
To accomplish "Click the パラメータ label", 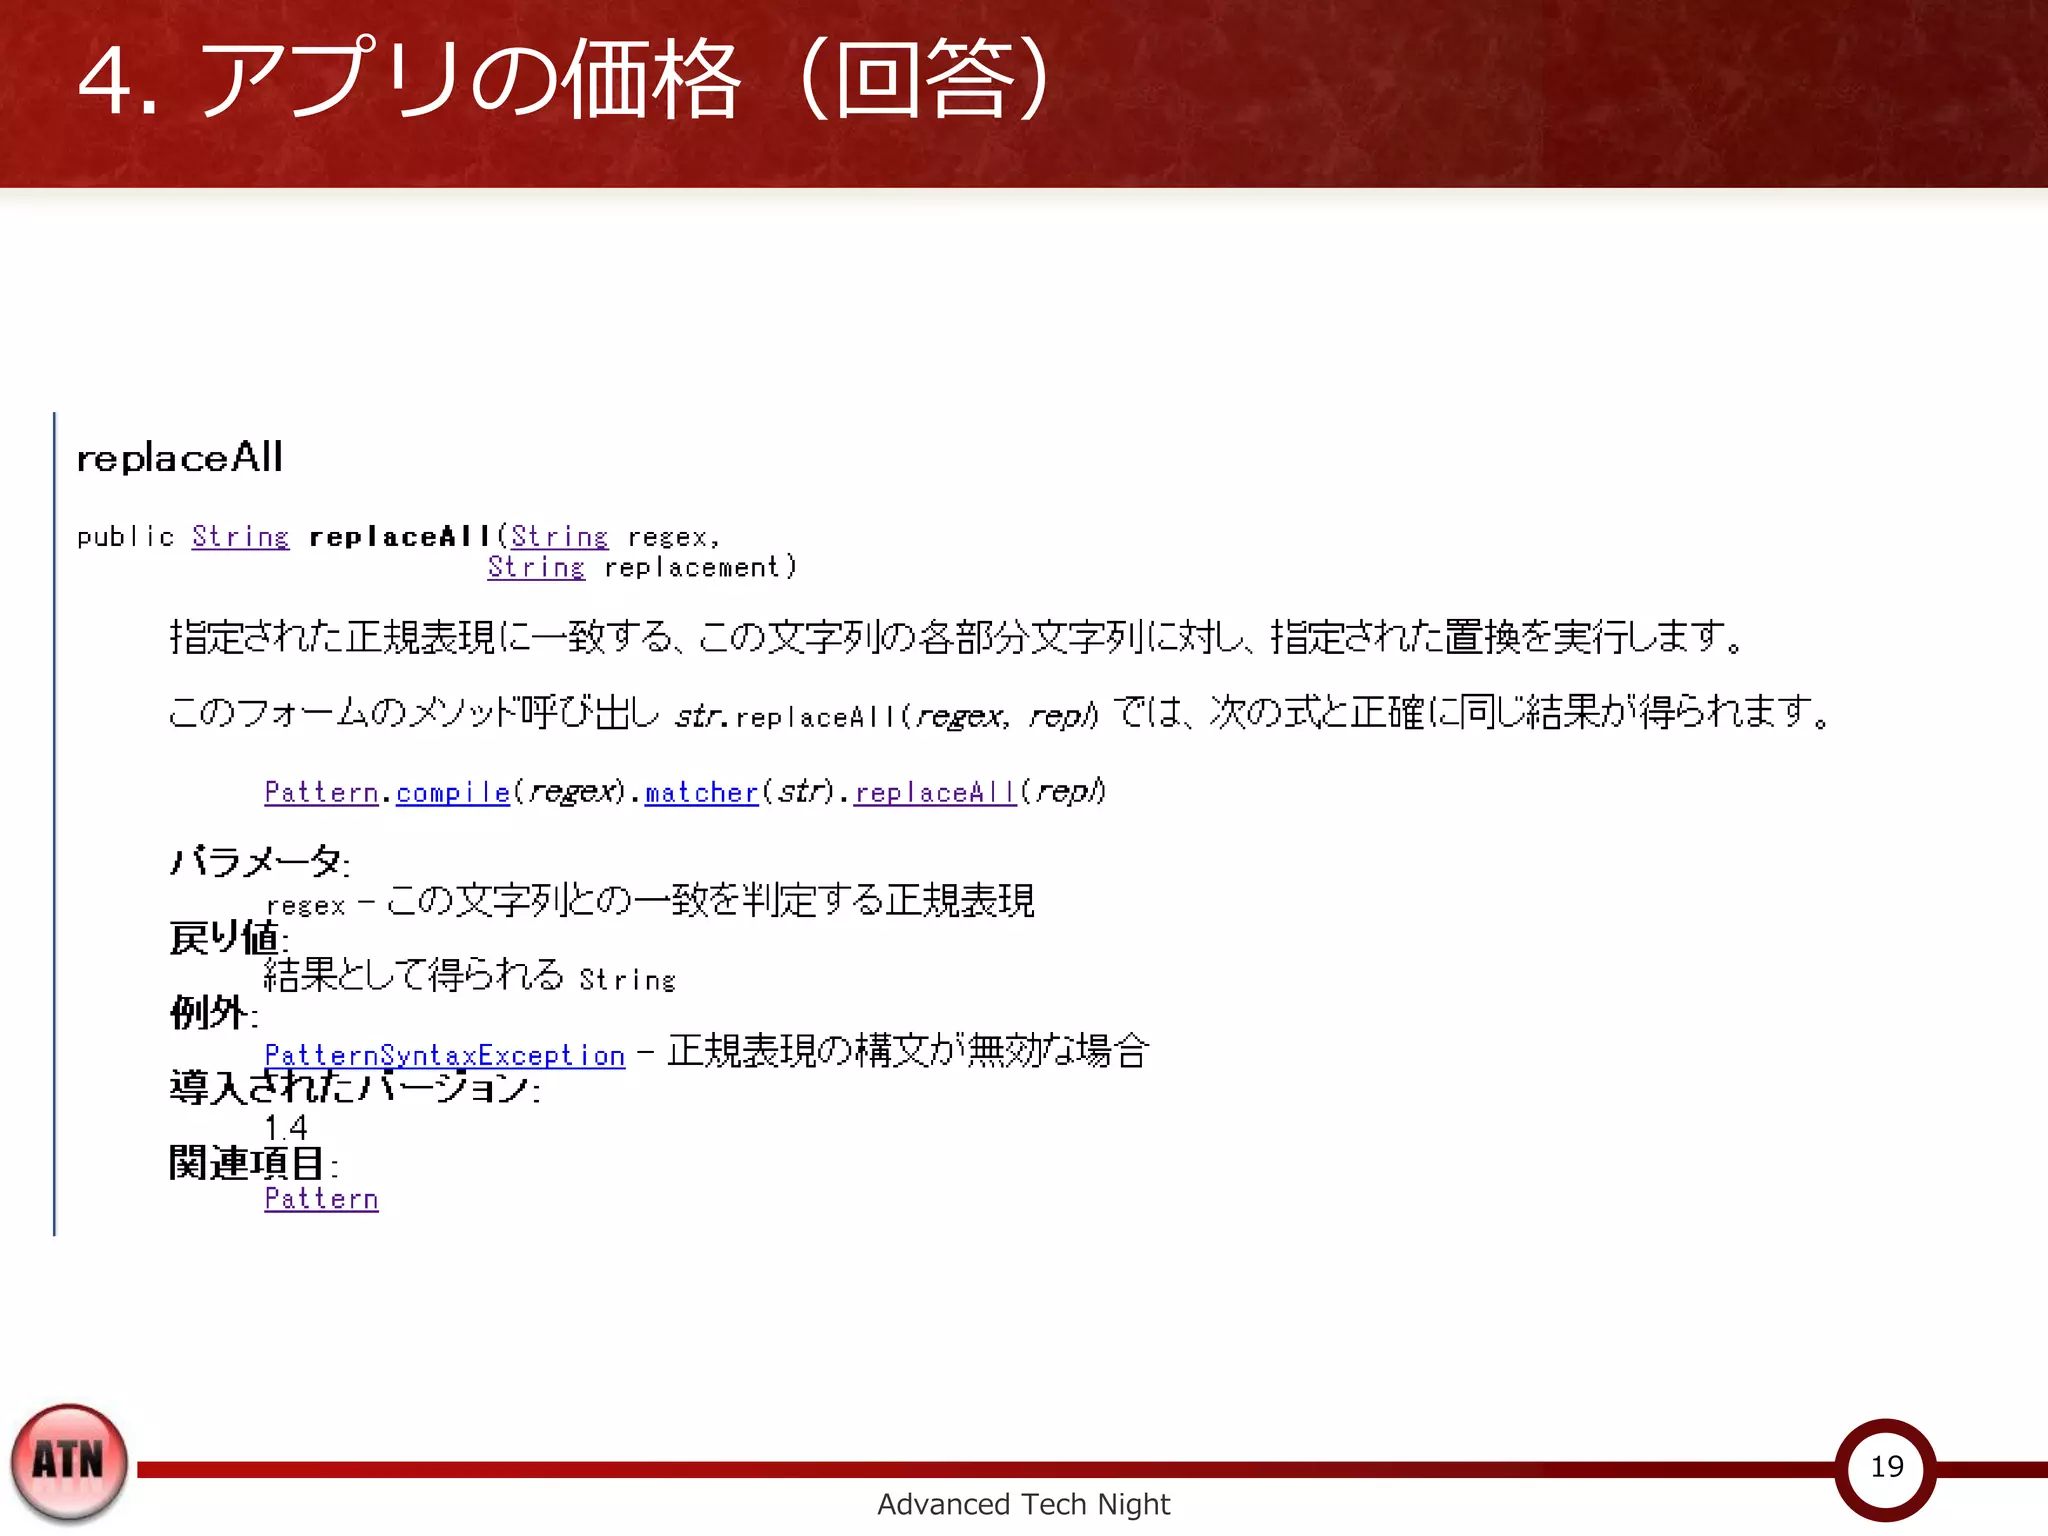I will (x=259, y=861).
